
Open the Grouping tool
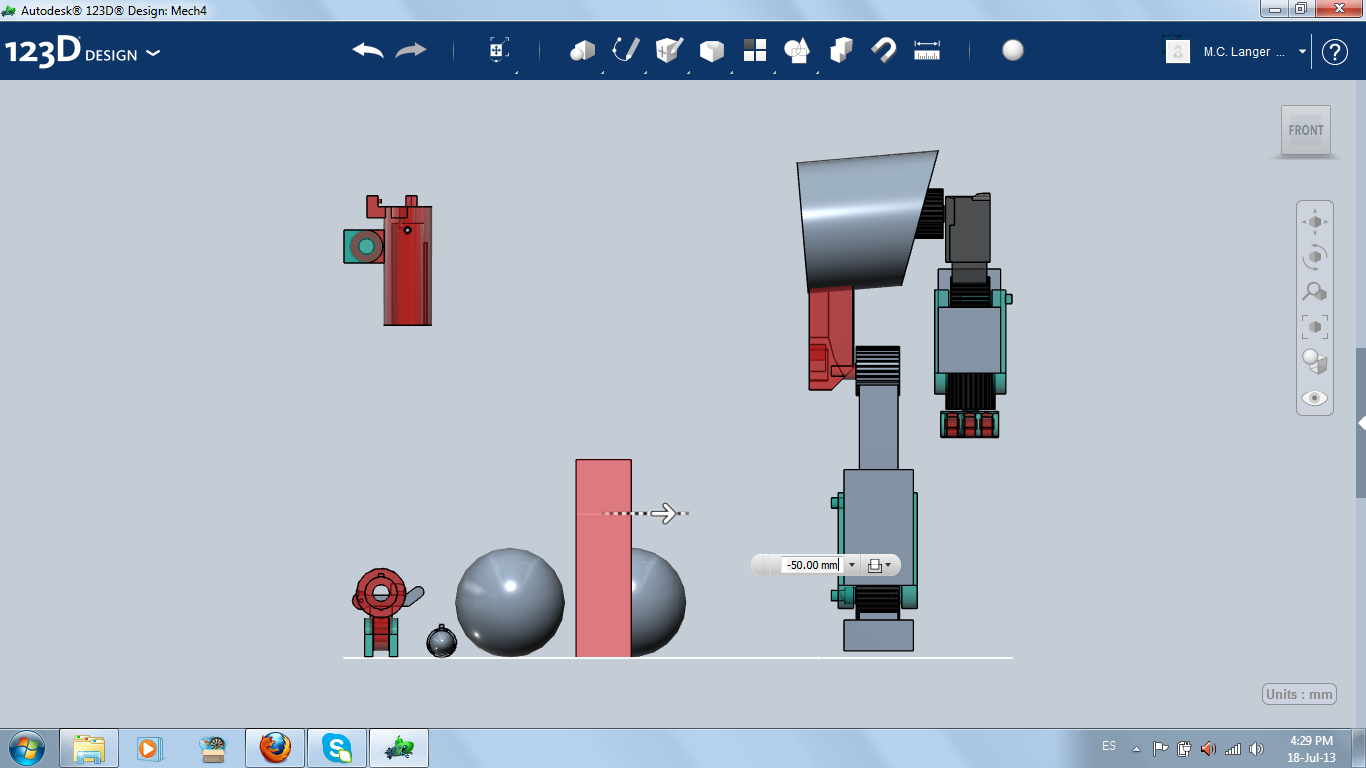798,50
